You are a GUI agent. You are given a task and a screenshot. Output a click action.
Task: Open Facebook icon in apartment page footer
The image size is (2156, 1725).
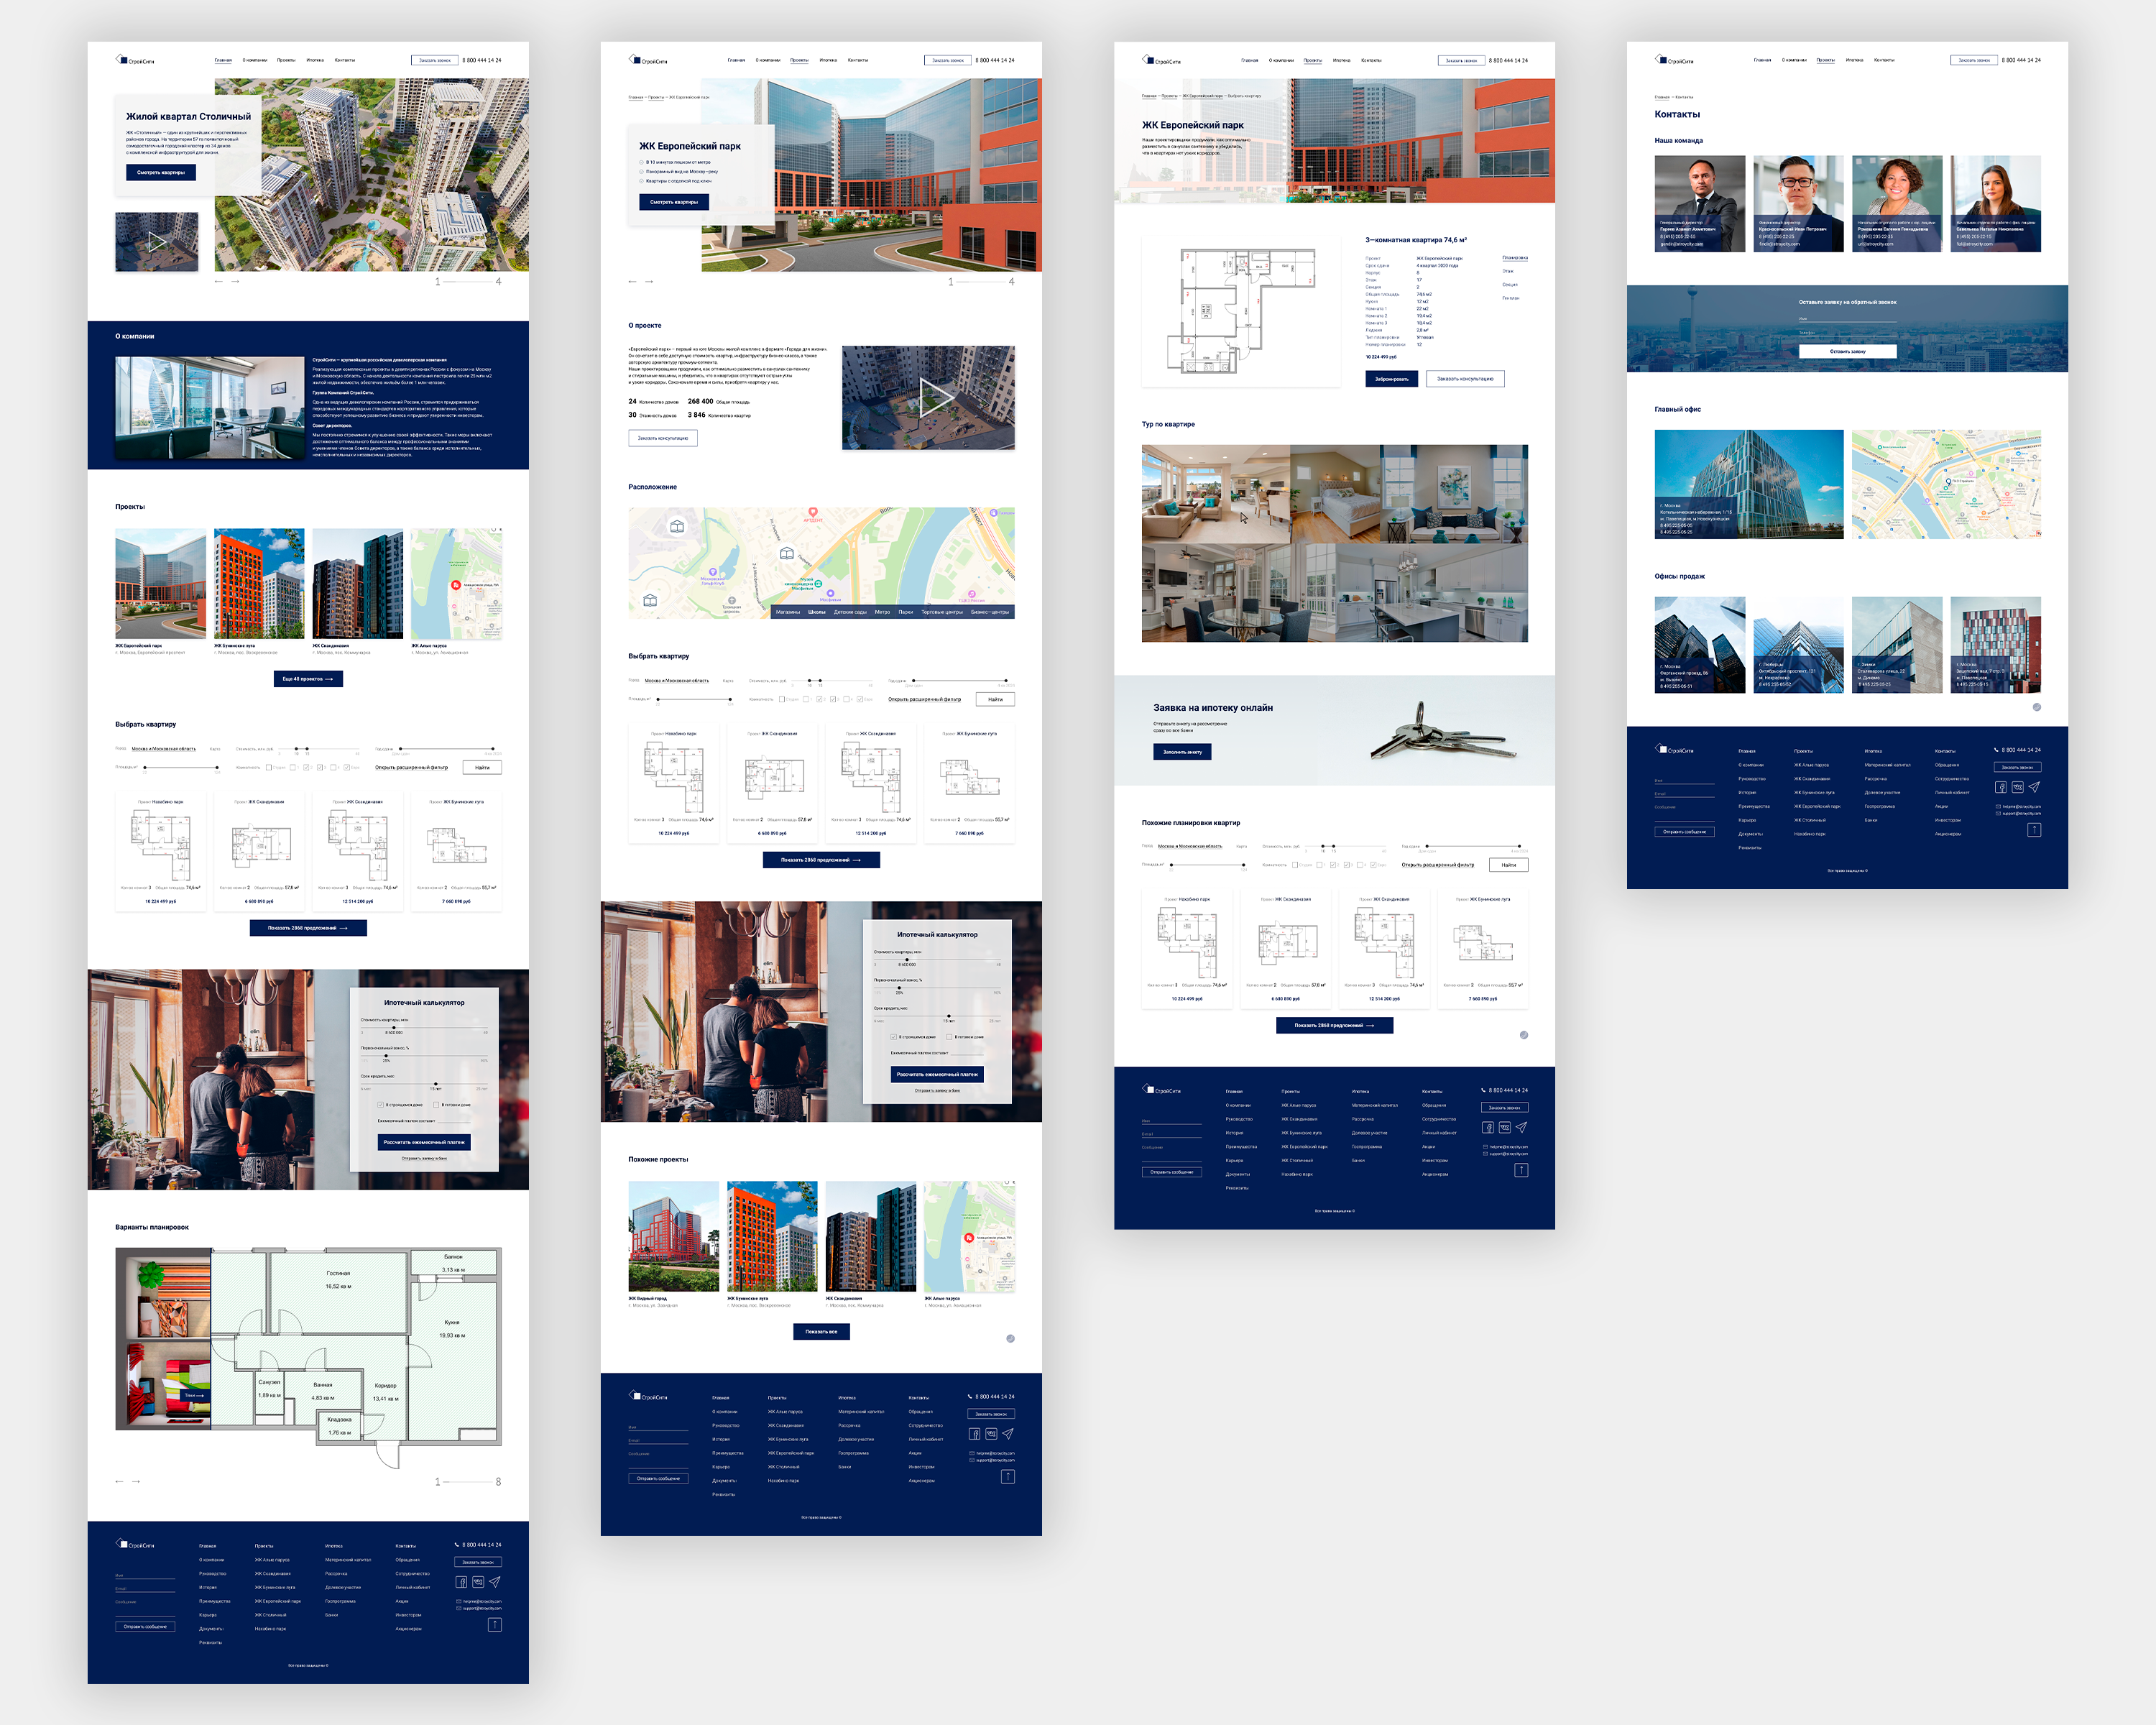pos(1487,1127)
